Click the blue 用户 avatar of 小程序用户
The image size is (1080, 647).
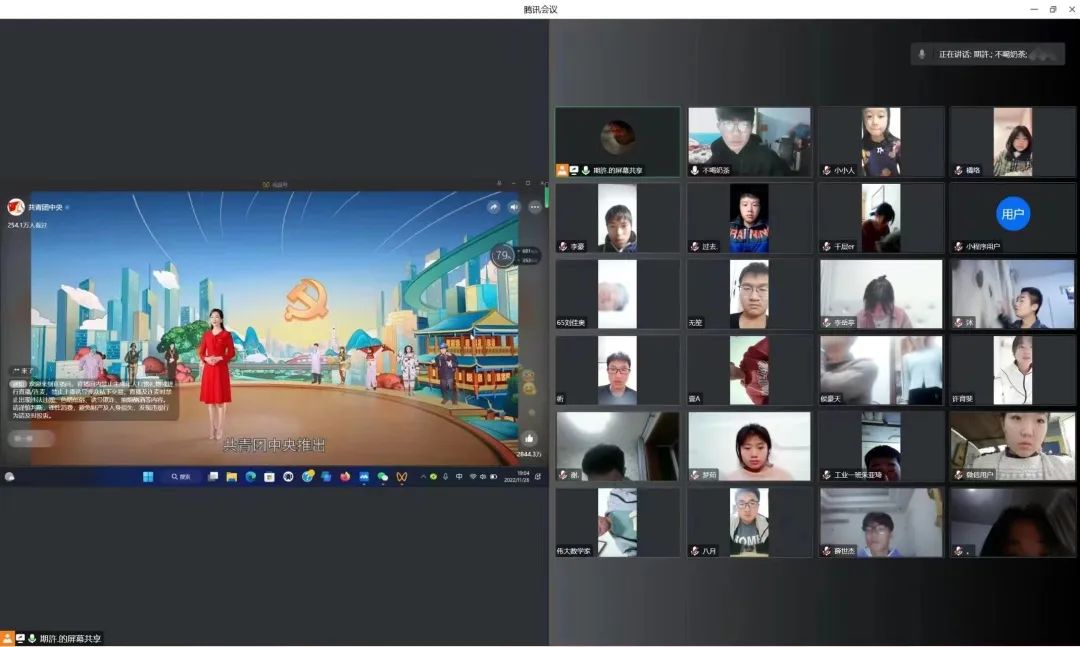[1012, 214]
